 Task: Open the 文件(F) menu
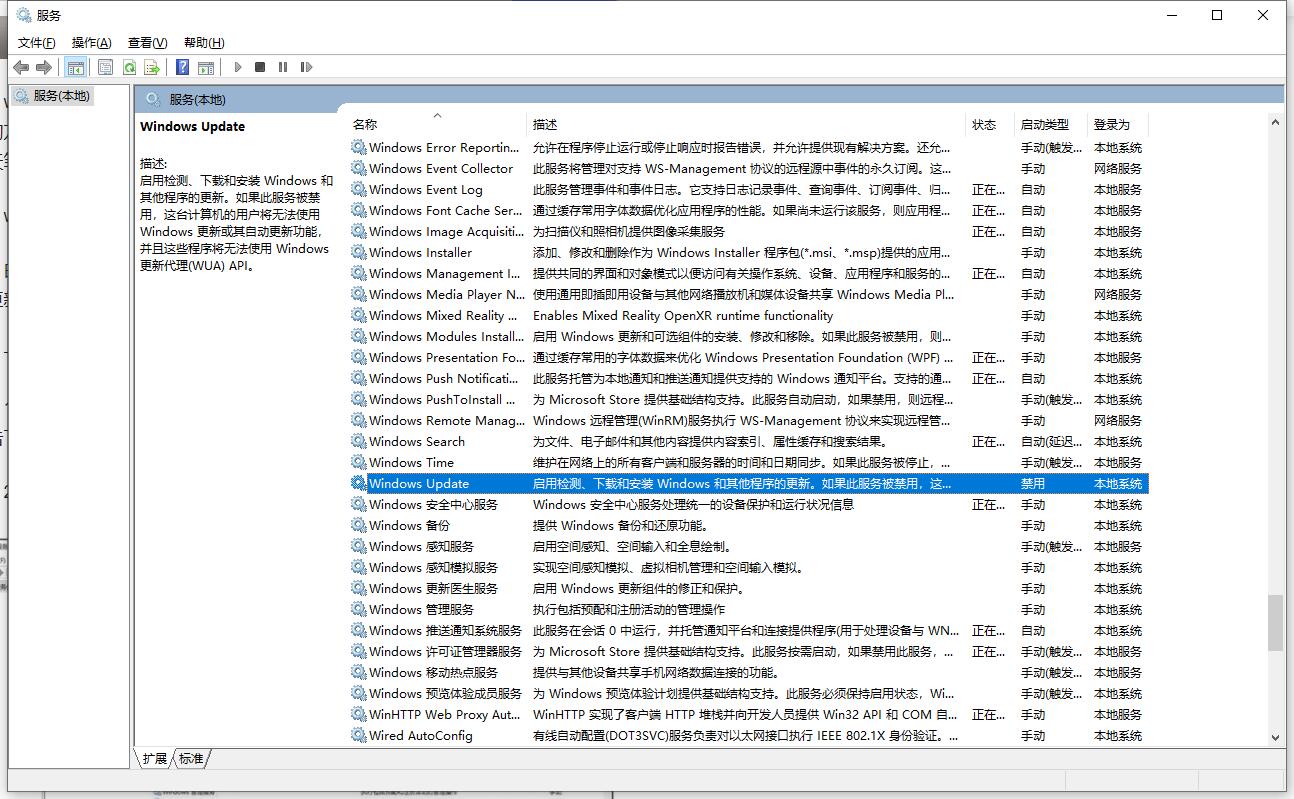click(37, 42)
